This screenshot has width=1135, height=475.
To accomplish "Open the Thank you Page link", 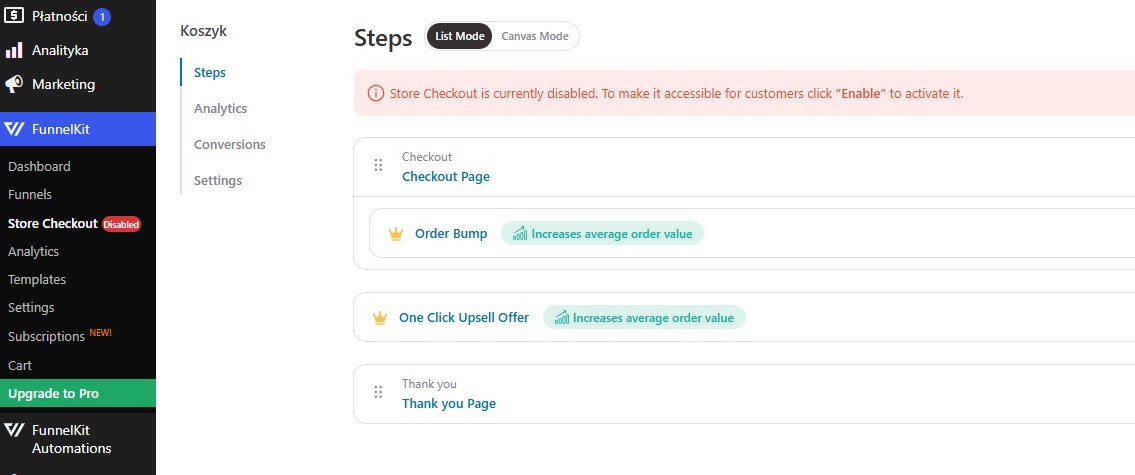I will click(449, 404).
